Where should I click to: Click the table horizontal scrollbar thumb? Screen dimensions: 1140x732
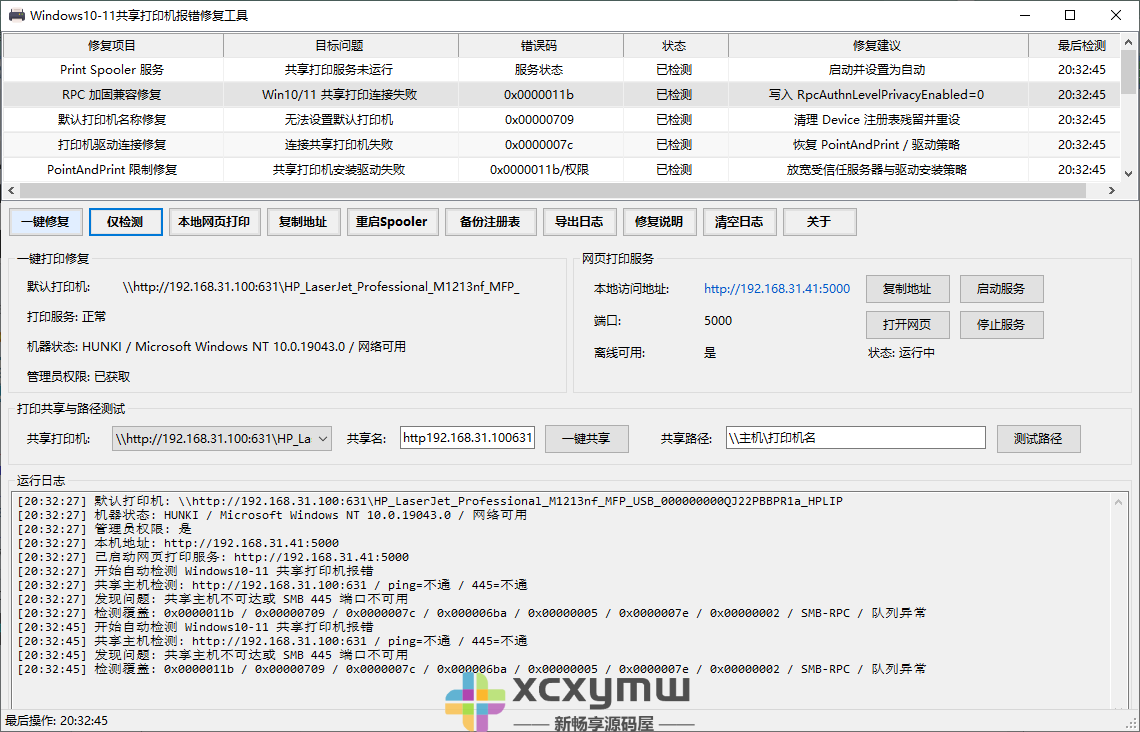click(553, 190)
